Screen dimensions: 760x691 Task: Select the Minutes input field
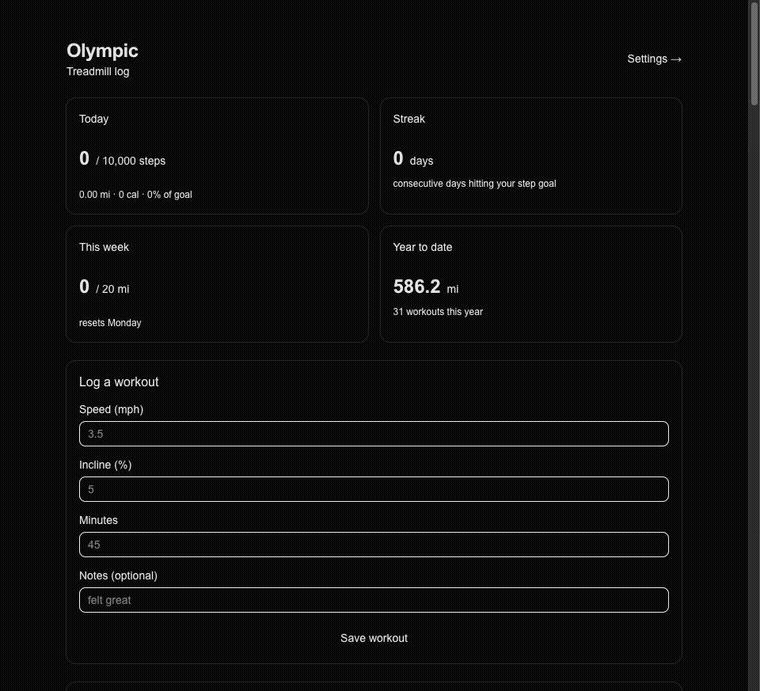[x=374, y=545]
